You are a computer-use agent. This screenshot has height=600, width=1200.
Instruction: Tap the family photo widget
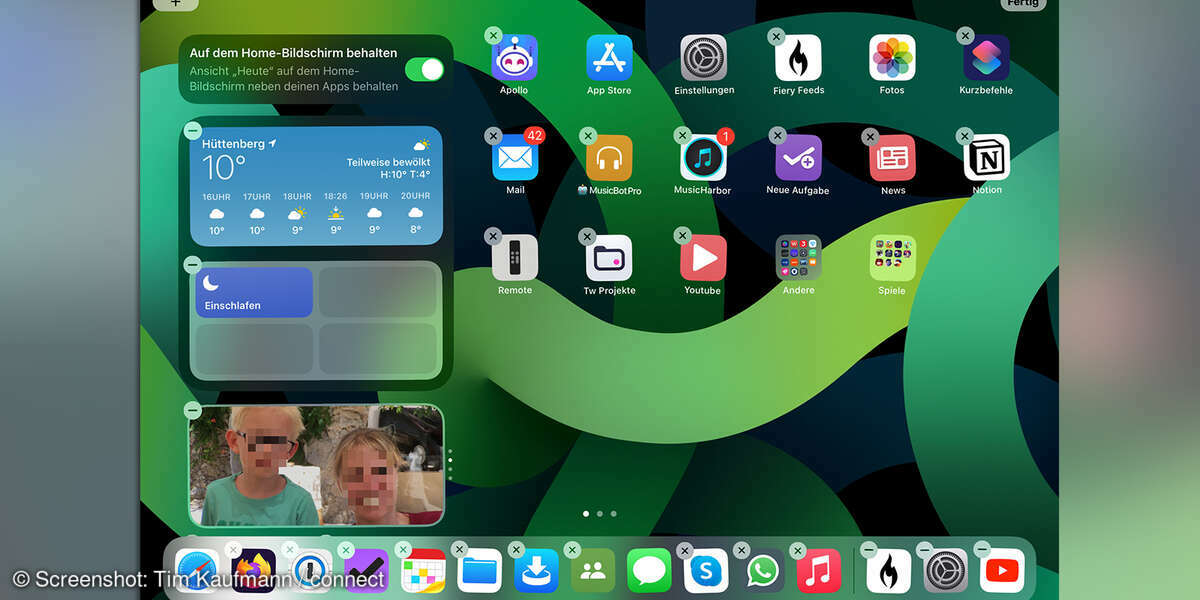tap(316, 465)
